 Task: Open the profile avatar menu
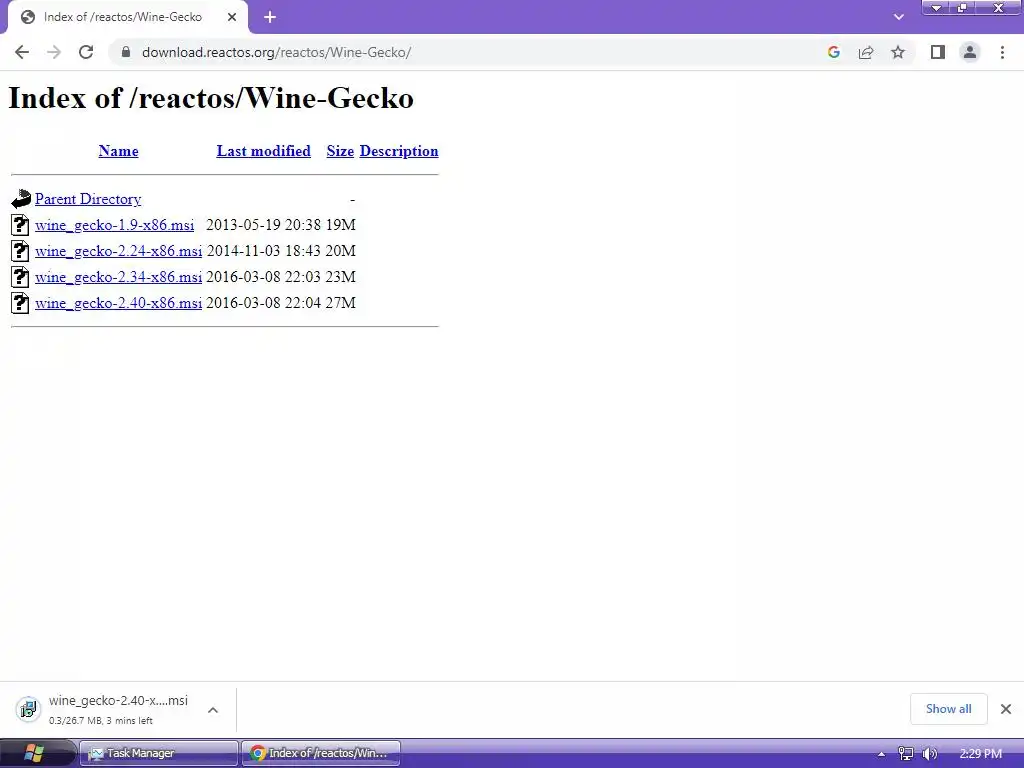coord(970,52)
